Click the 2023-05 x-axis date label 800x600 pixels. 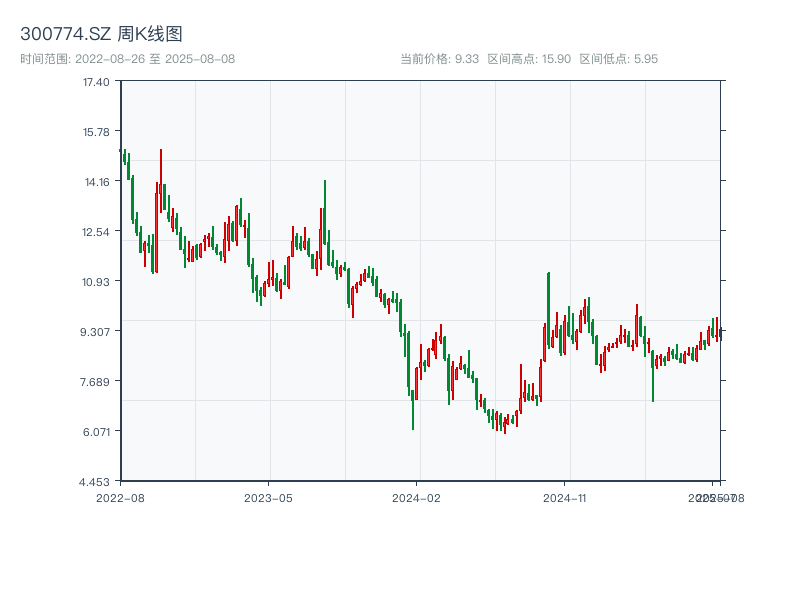[x=268, y=497]
